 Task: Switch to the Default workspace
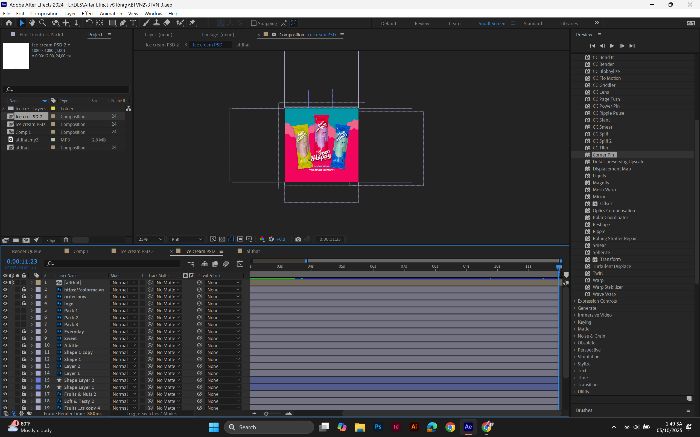coord(388,23)
